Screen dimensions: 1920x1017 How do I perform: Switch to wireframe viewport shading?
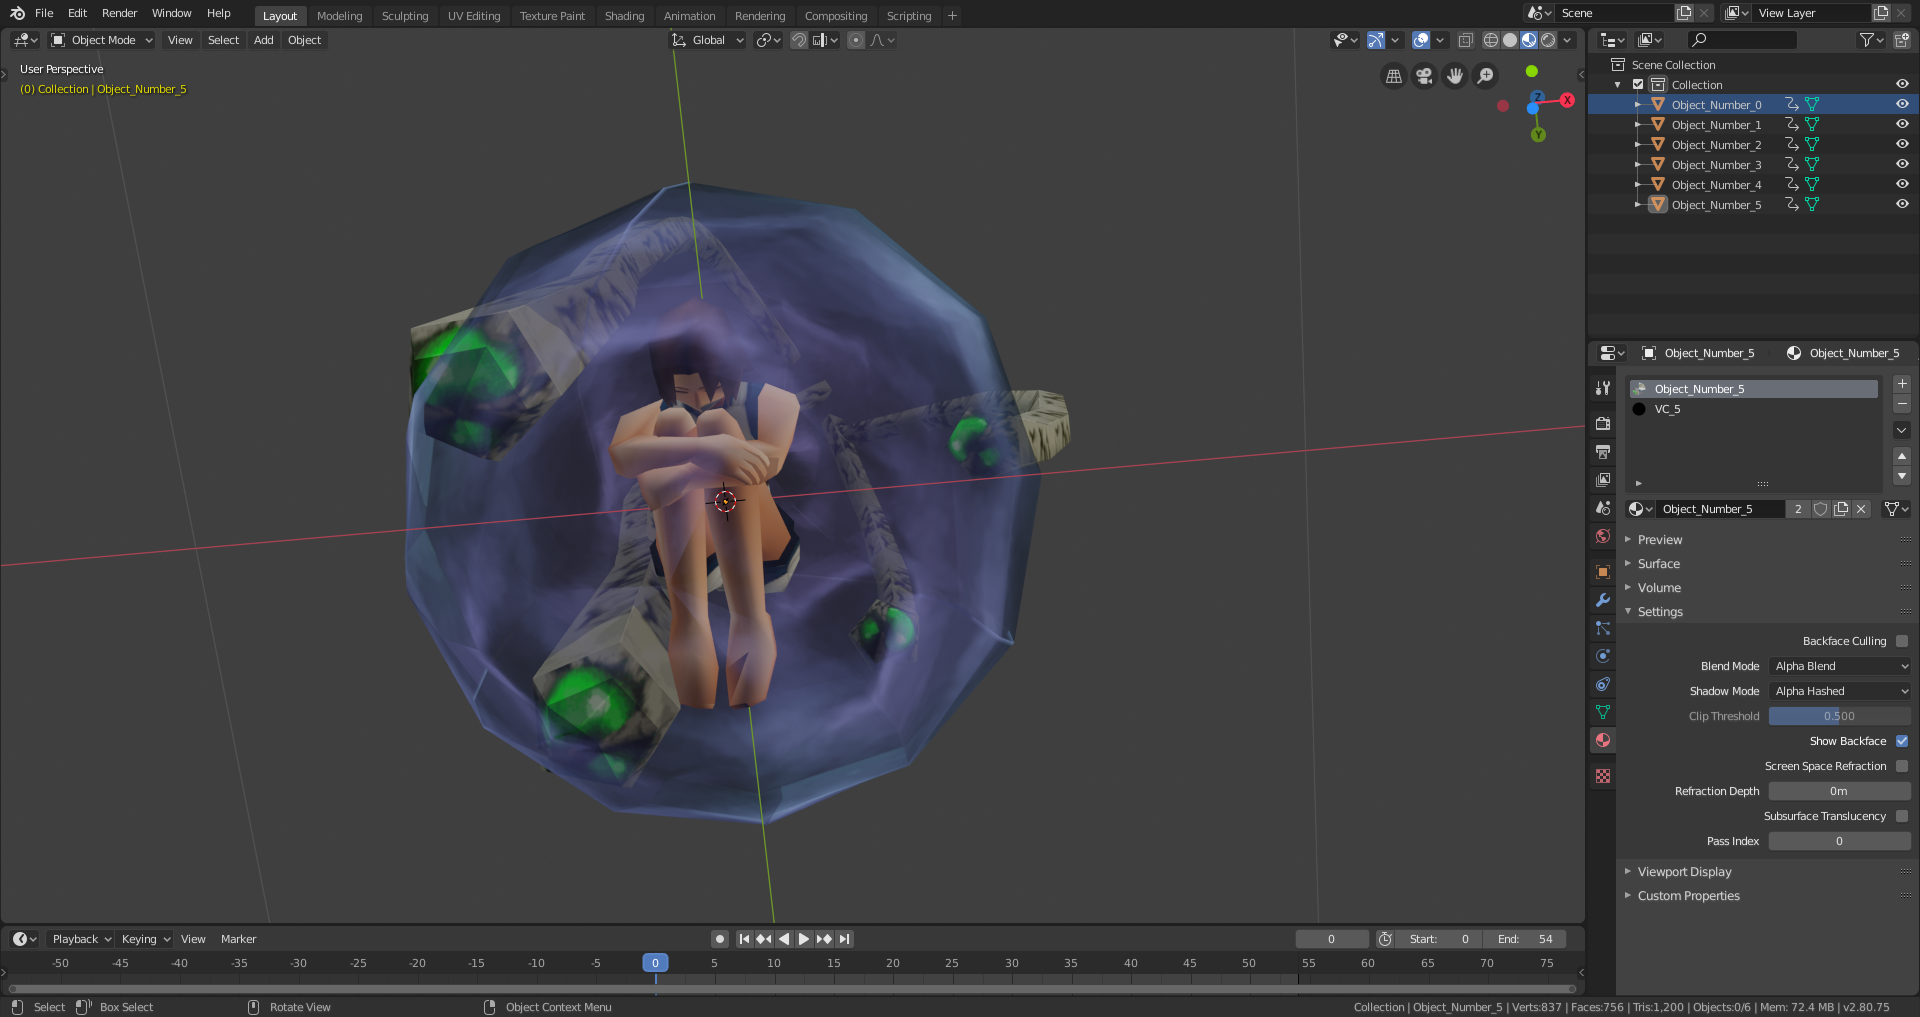[1491, 40]
